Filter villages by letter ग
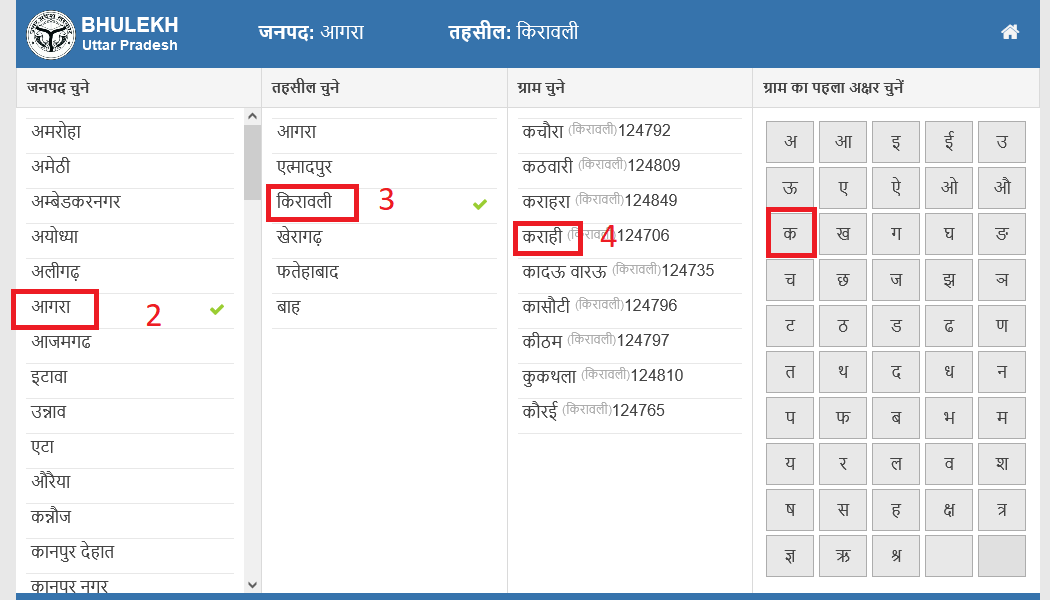 tap(896, 234)
